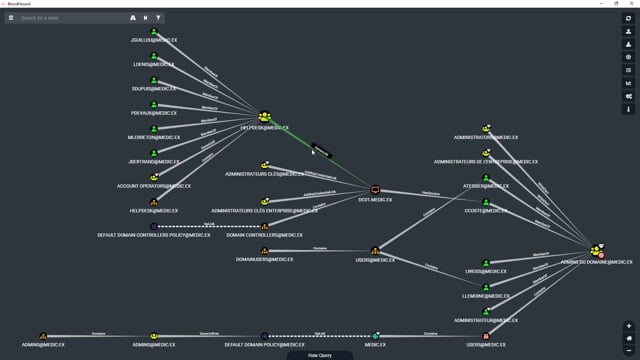Select the ADMINS DU DOMAINE@MEDIC.EX group node
This screenshot has width=640, height=360.
(x=597, y=251)
